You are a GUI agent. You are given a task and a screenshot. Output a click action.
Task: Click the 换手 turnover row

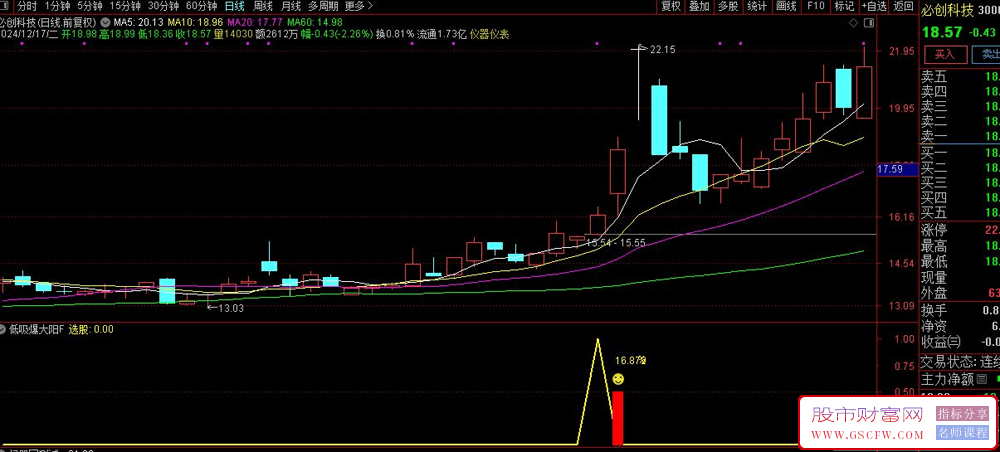959,310
